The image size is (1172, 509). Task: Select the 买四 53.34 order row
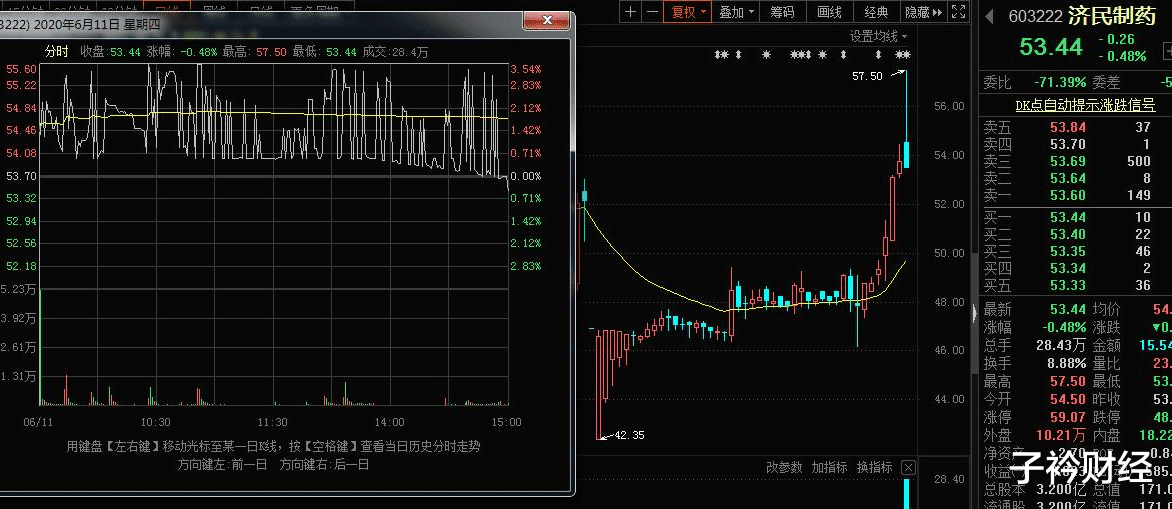click(x=1076, y=268)
